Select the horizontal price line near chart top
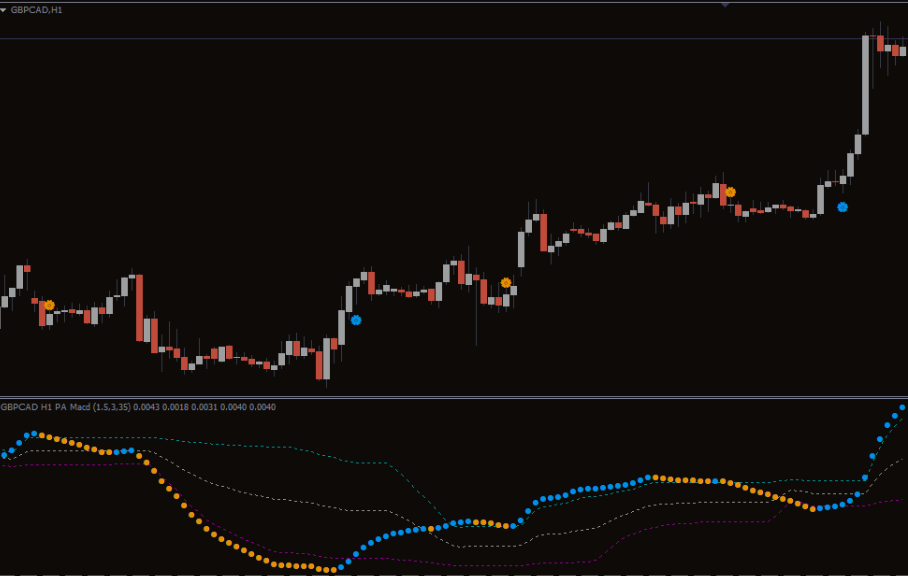Screen dimensions: 908x576 [x=400, y=39]
